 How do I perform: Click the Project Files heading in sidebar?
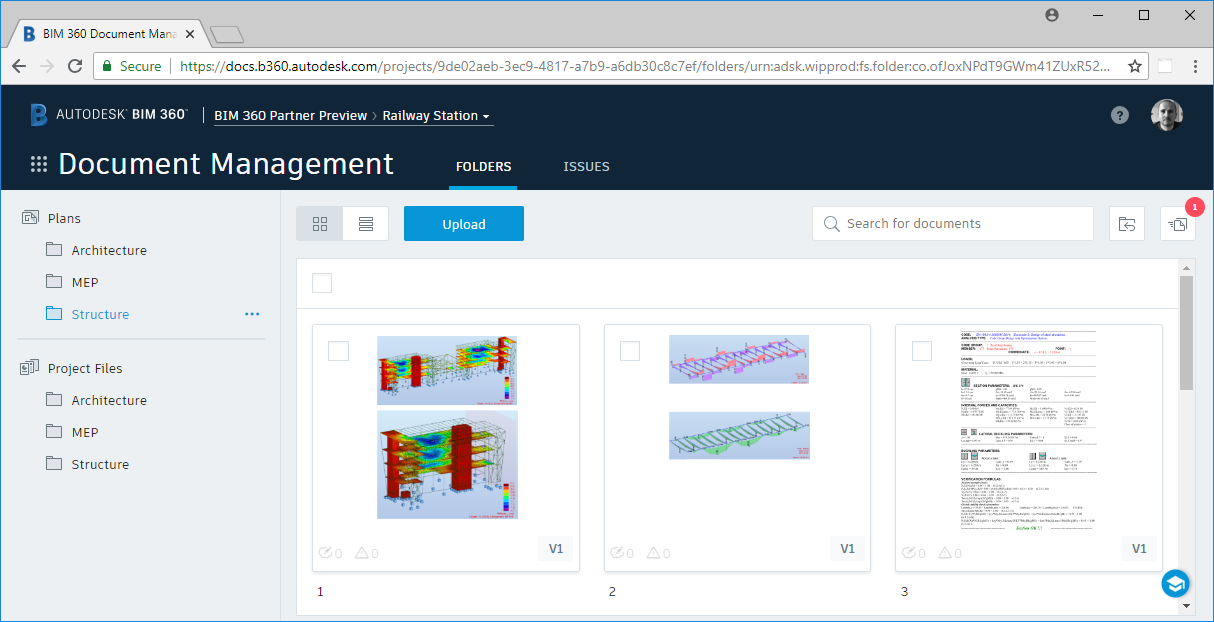coord(85,368)
